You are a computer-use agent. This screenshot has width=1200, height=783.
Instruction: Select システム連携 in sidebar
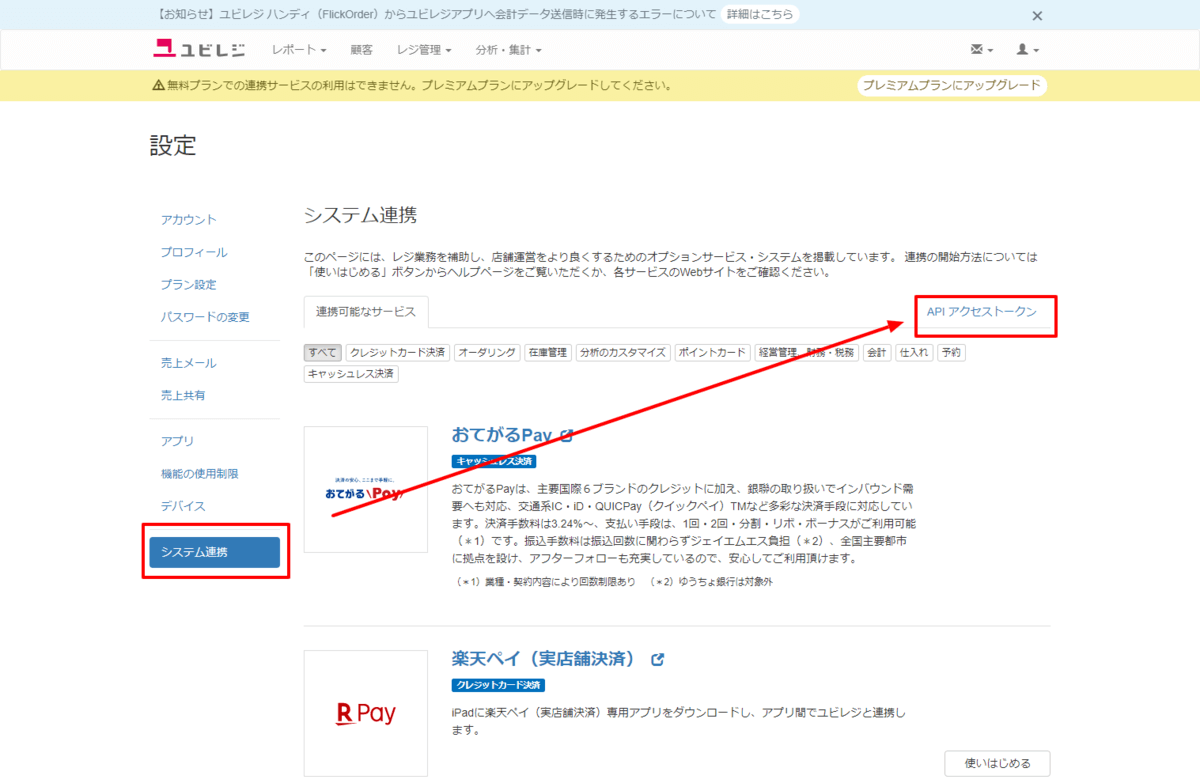[x=214, y=552]
